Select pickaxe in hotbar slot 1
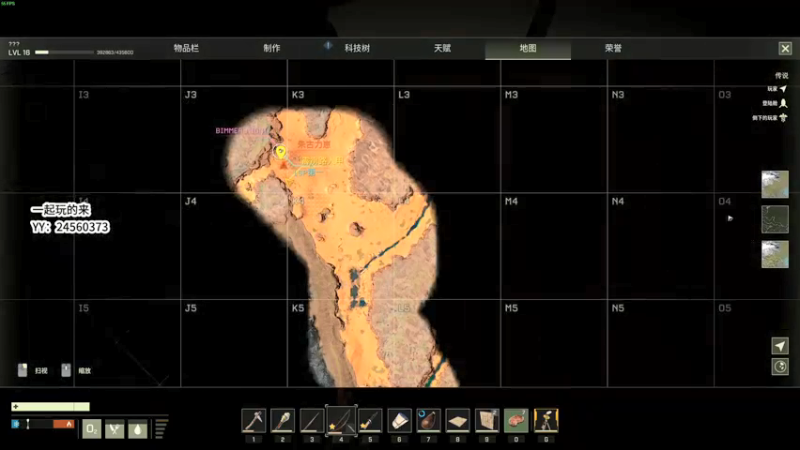The width and height of the screenshot is (800, 450). [254, 421]
